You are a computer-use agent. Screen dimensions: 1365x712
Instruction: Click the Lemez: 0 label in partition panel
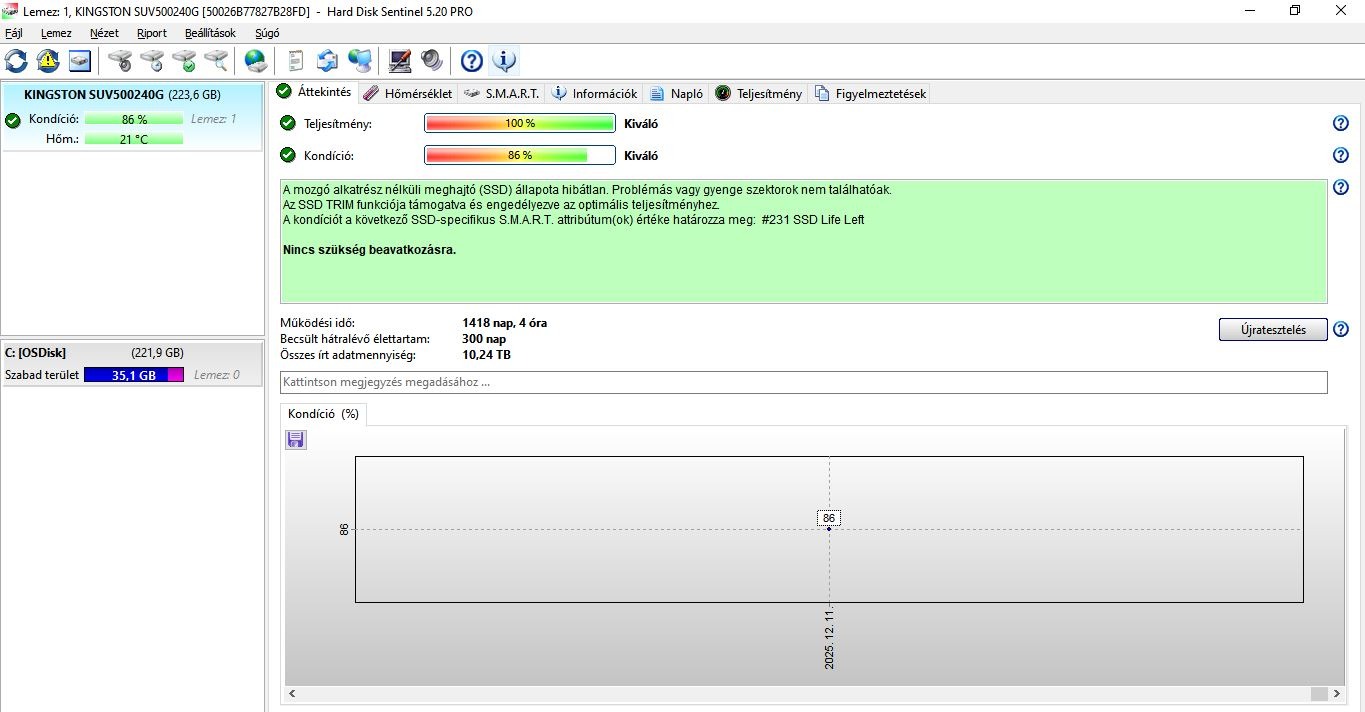pyautogui.click(x=217, y=375)
